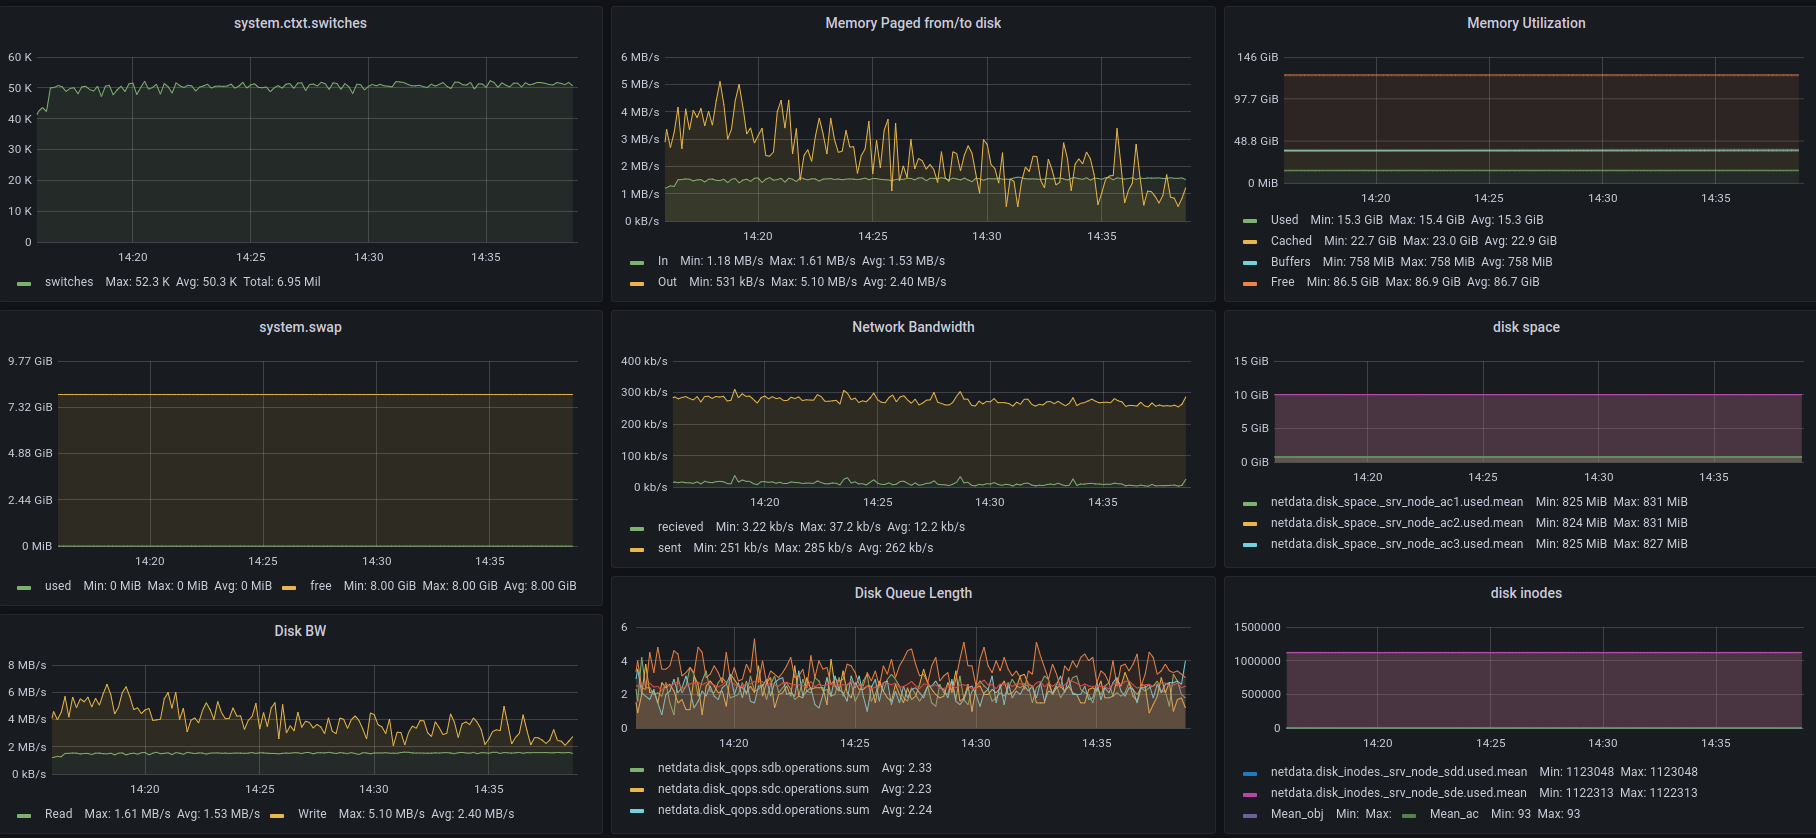Click the Mean_ac legend entry in disk inodes

pos(1453,814)
